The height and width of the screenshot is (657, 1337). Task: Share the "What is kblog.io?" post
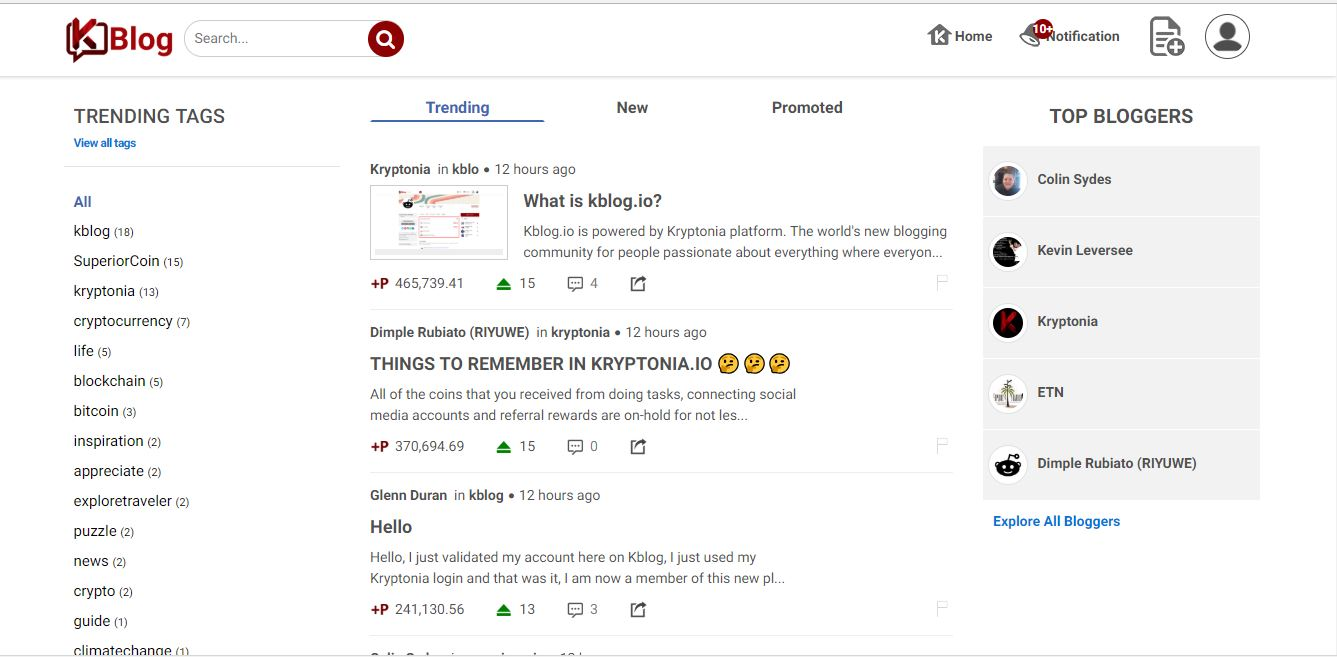click(x=638, y=284)
